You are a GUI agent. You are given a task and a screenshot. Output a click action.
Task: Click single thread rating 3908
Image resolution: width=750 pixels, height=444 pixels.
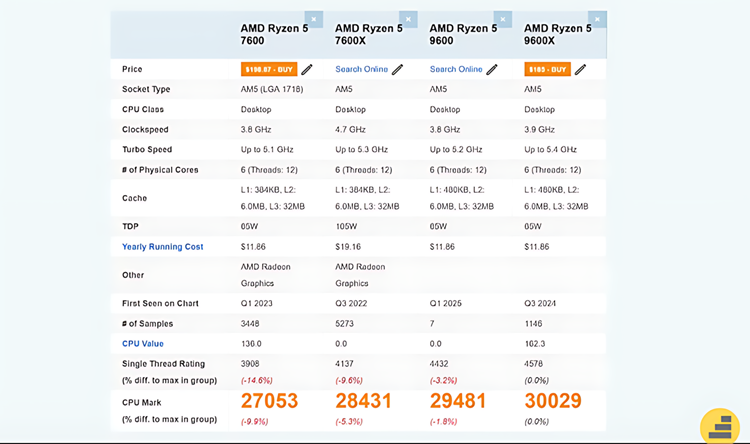pyautogui.click(x=250, y=364)
